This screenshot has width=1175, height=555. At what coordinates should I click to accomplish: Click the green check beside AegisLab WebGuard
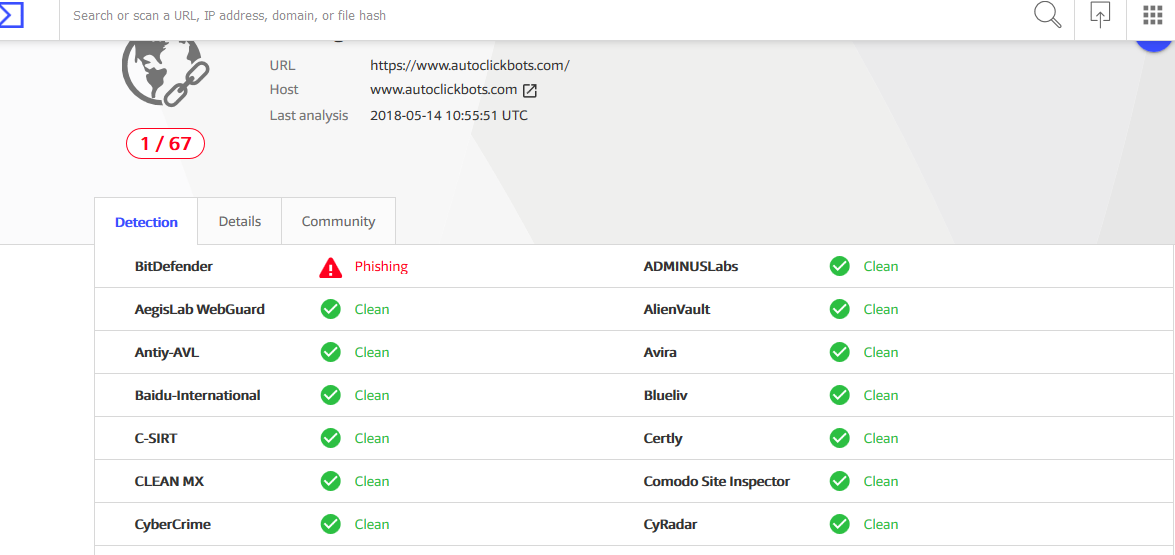[x=330, y=309]
